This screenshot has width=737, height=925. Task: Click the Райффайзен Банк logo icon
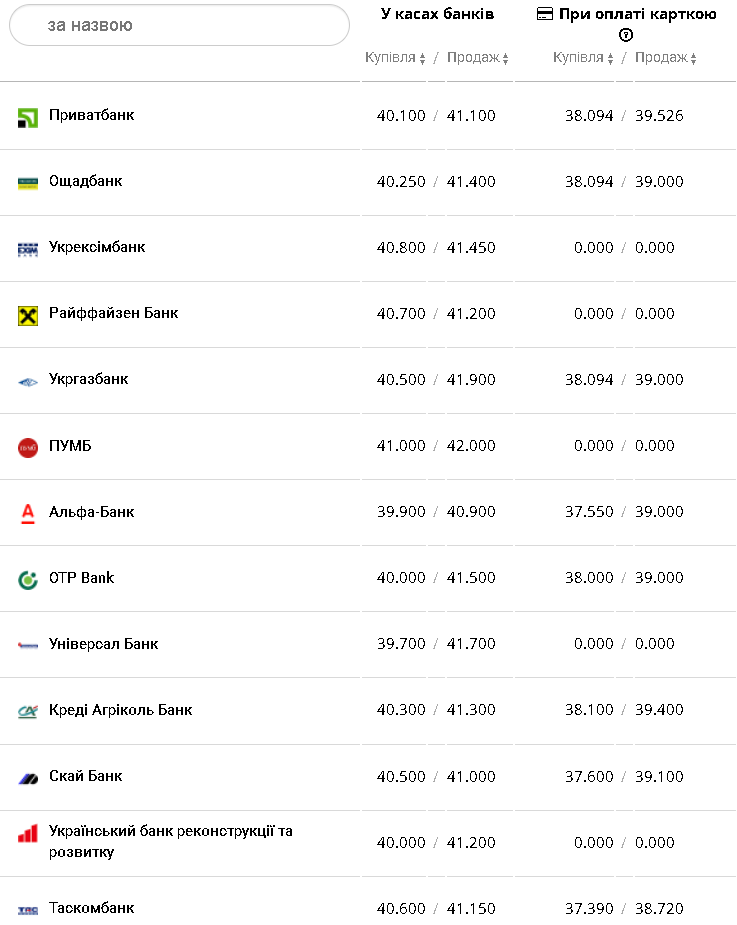28,315
